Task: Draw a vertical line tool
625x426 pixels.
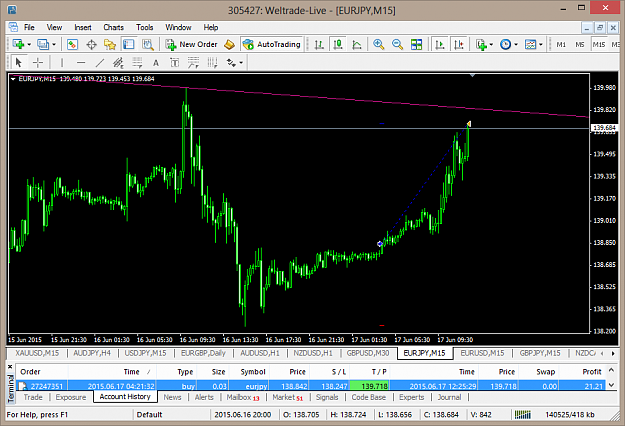Action: tap(62, 63)
